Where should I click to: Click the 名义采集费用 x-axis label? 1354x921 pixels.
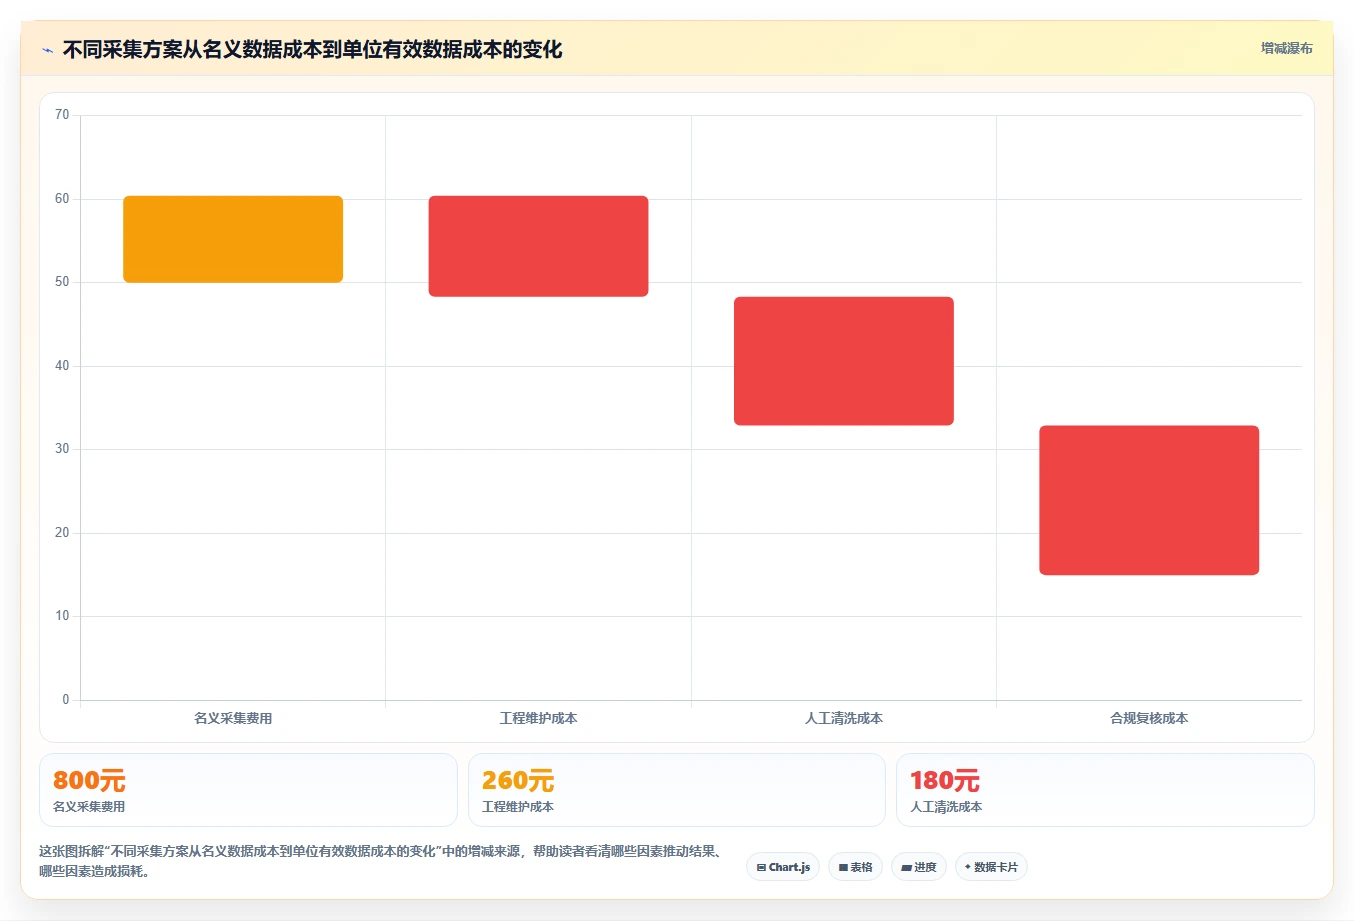[x=233, y=718]
